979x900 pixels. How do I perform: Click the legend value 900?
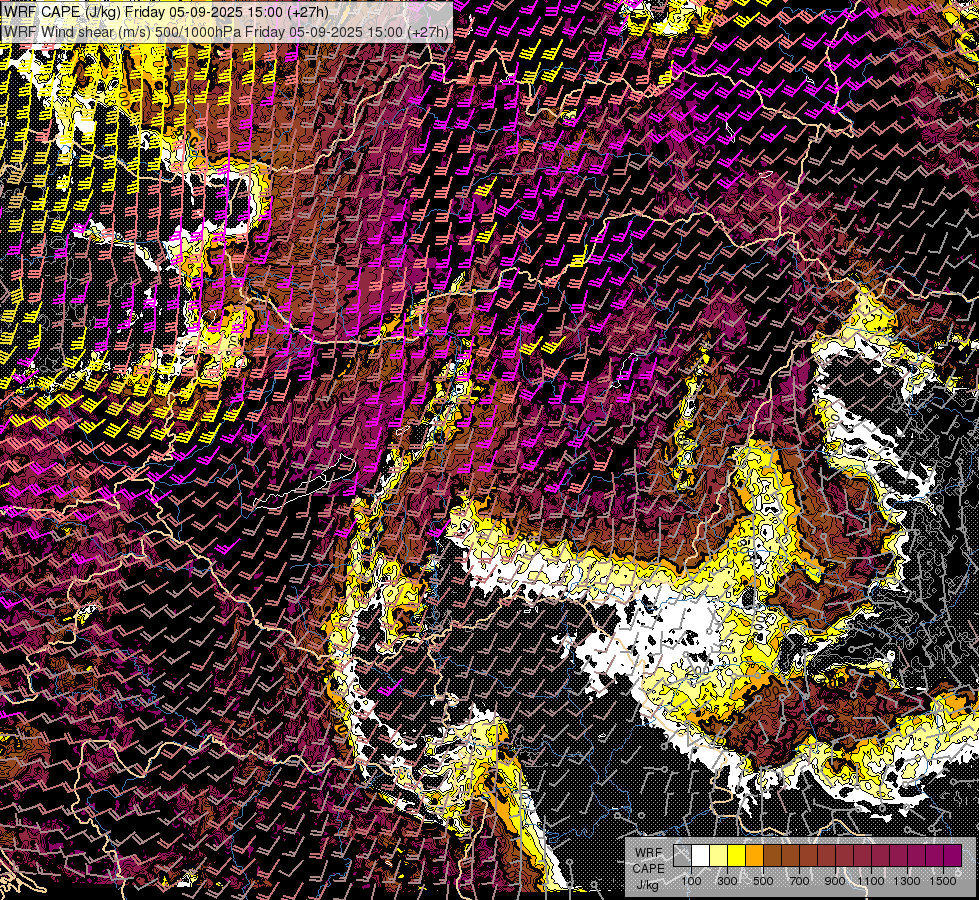pos(835,881)
